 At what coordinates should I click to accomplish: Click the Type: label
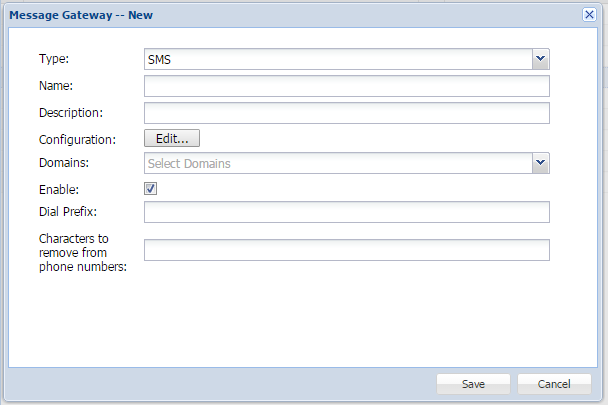55,60
